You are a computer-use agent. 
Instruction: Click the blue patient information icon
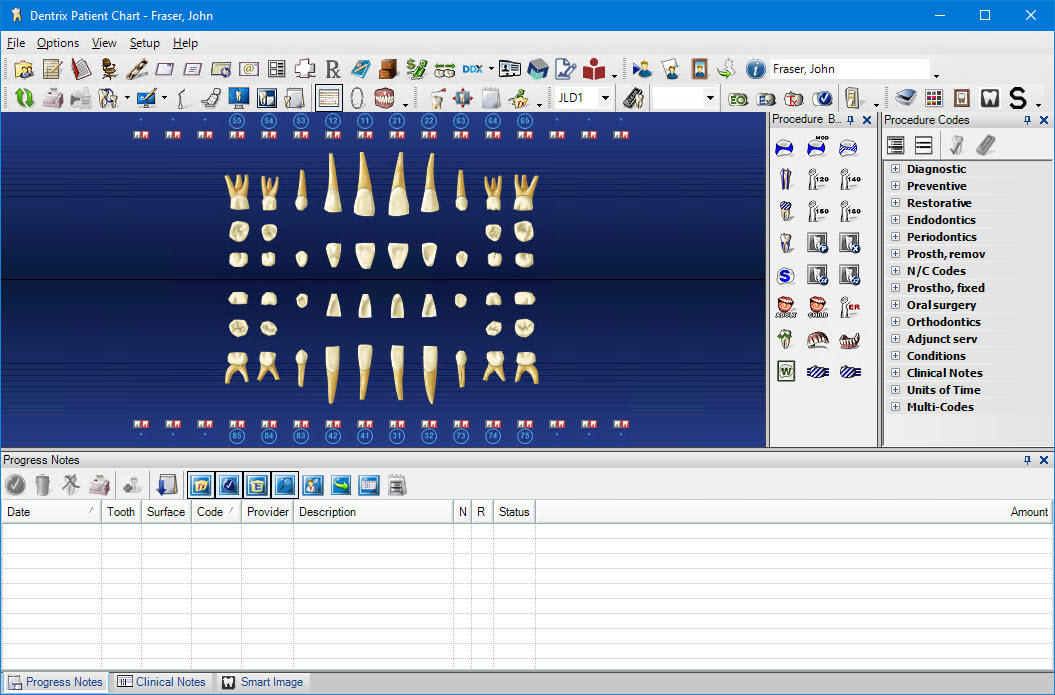[x=755, y=69]
